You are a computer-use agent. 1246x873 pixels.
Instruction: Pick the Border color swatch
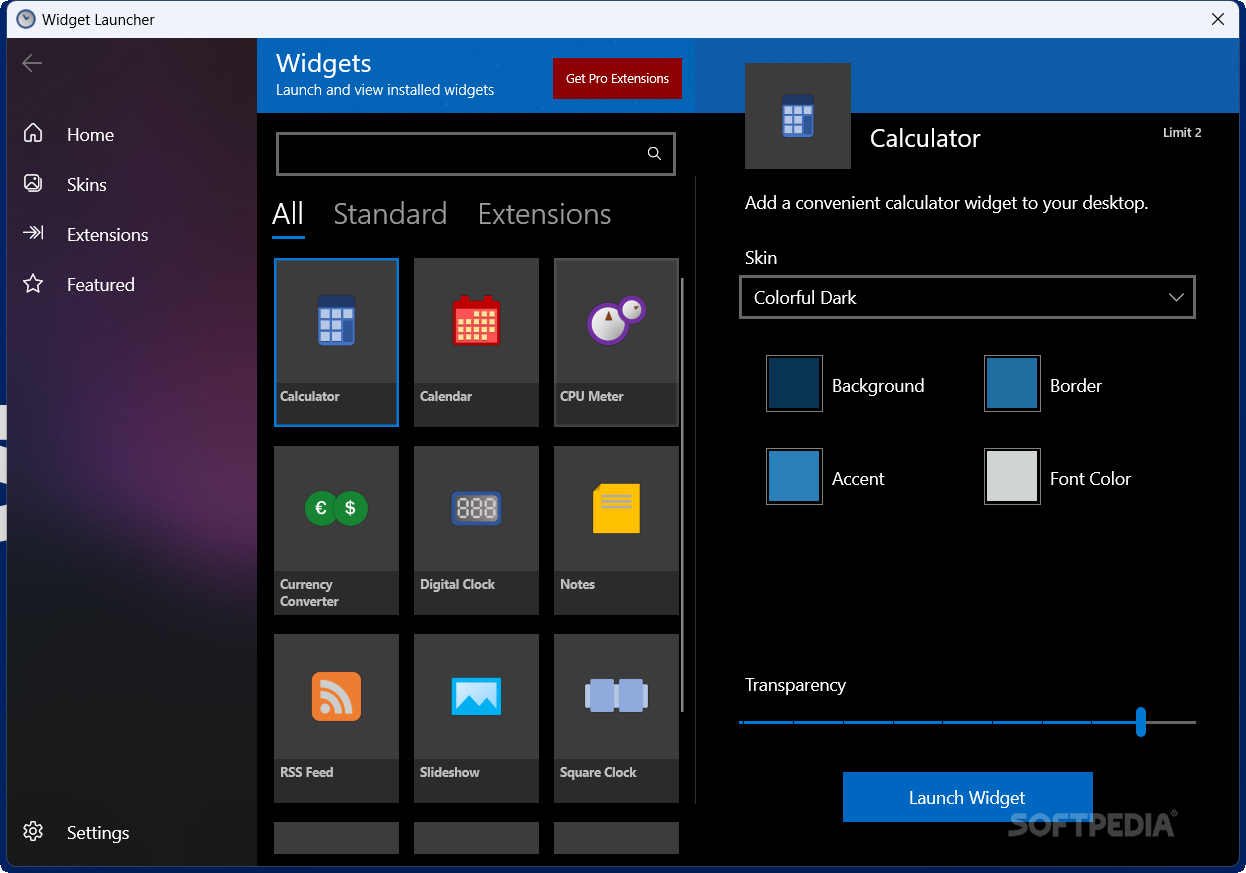(x=1012, y=384)
